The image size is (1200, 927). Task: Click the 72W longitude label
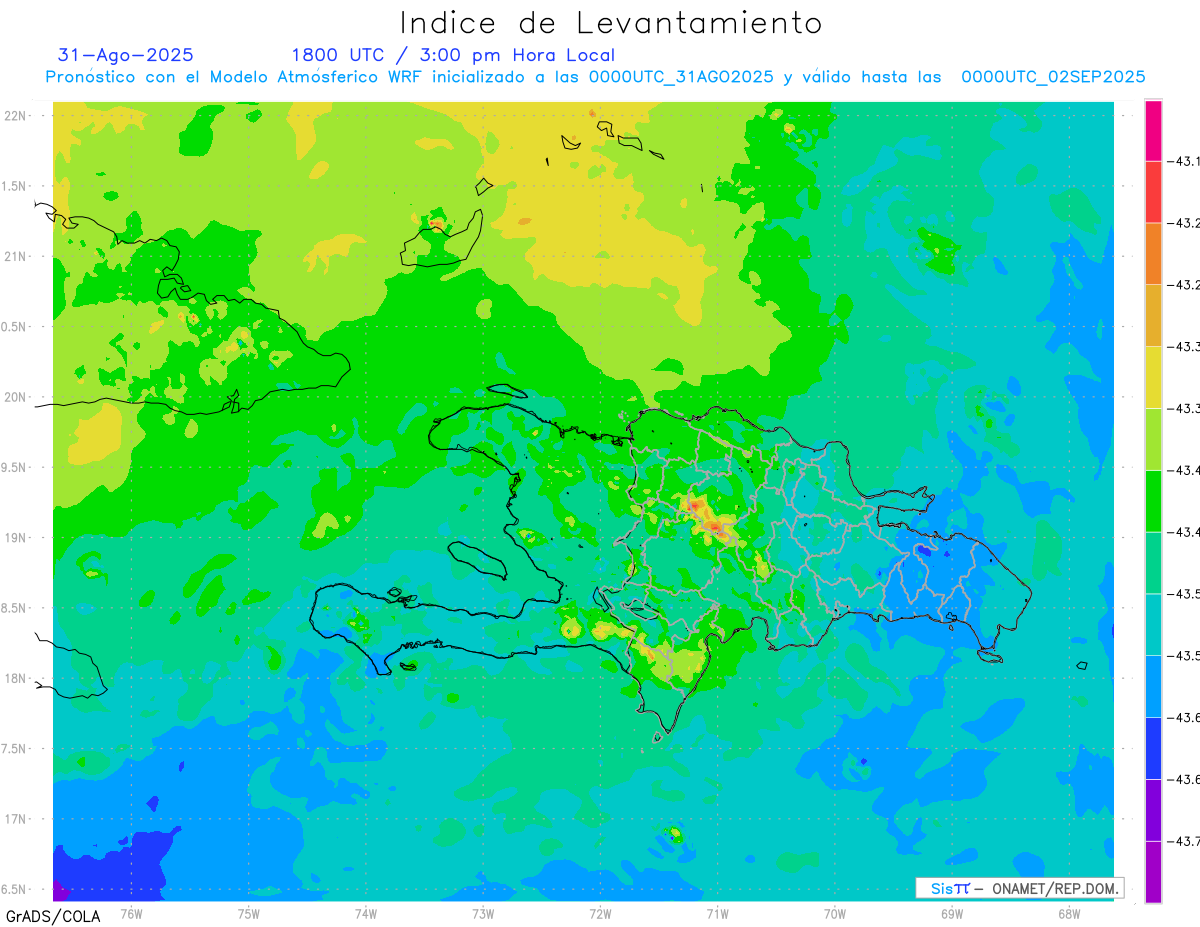pos(600,914)
